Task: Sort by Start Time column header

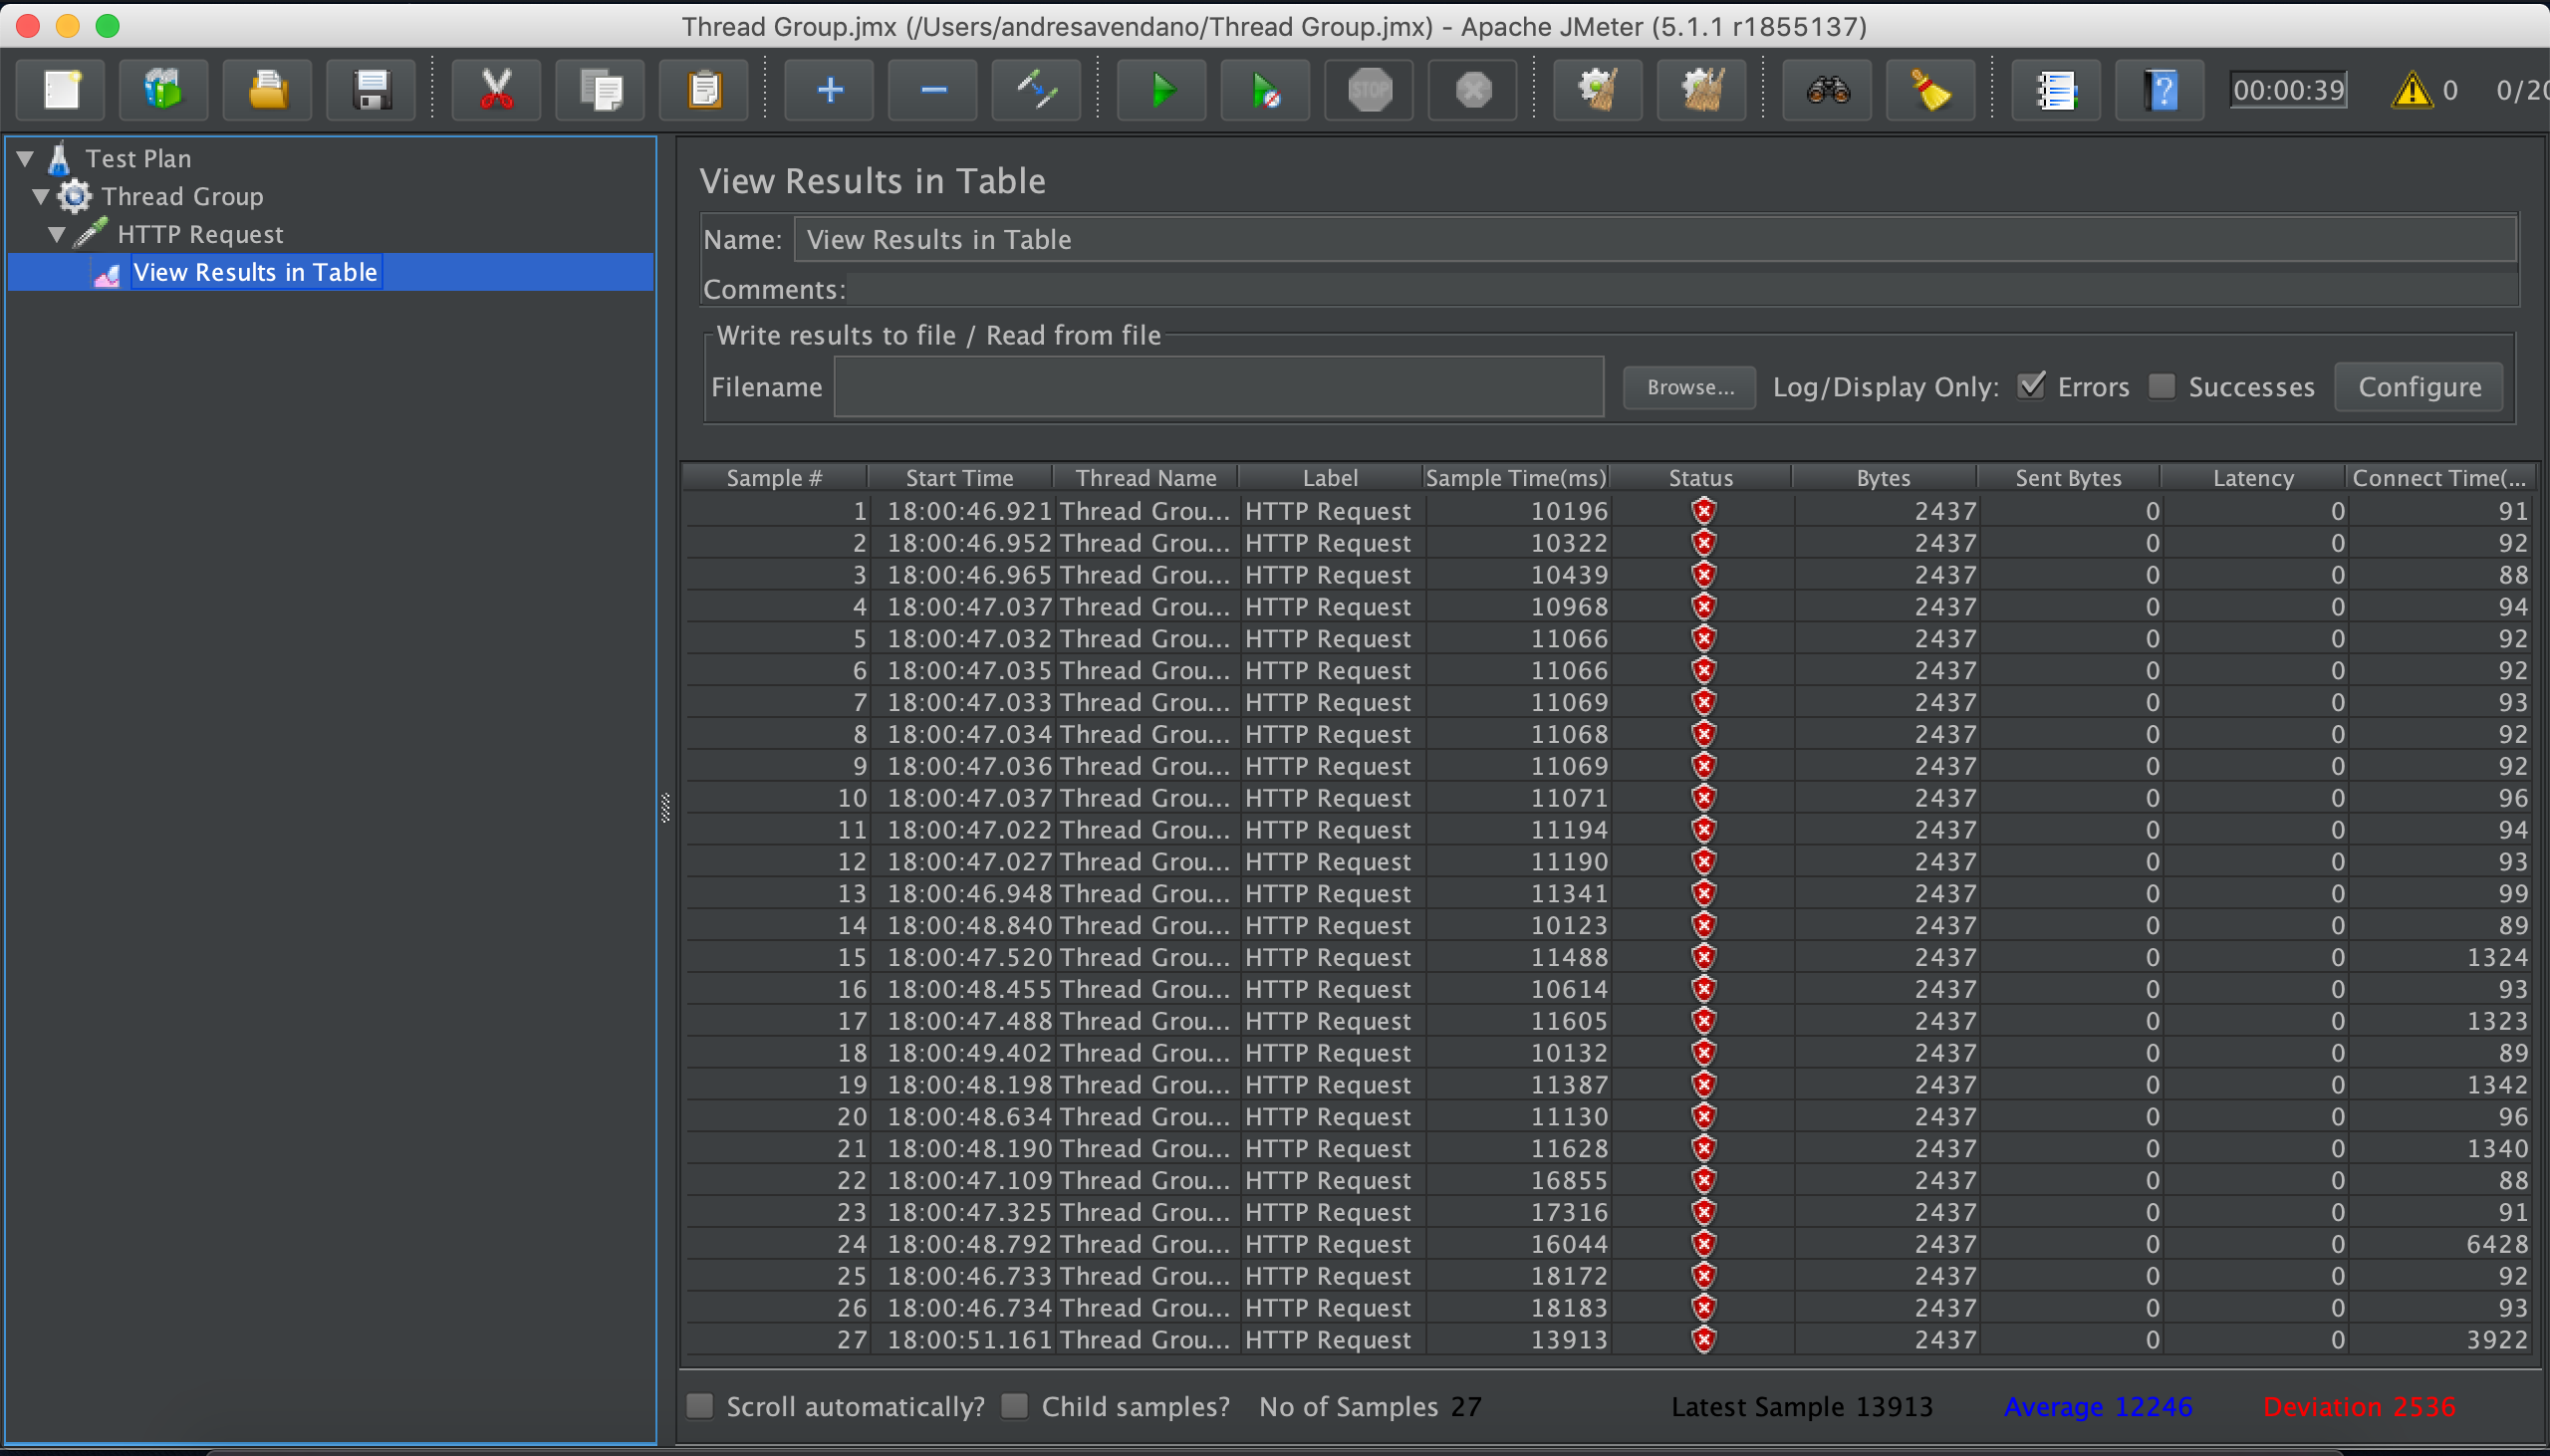Action: coord(960,478)
